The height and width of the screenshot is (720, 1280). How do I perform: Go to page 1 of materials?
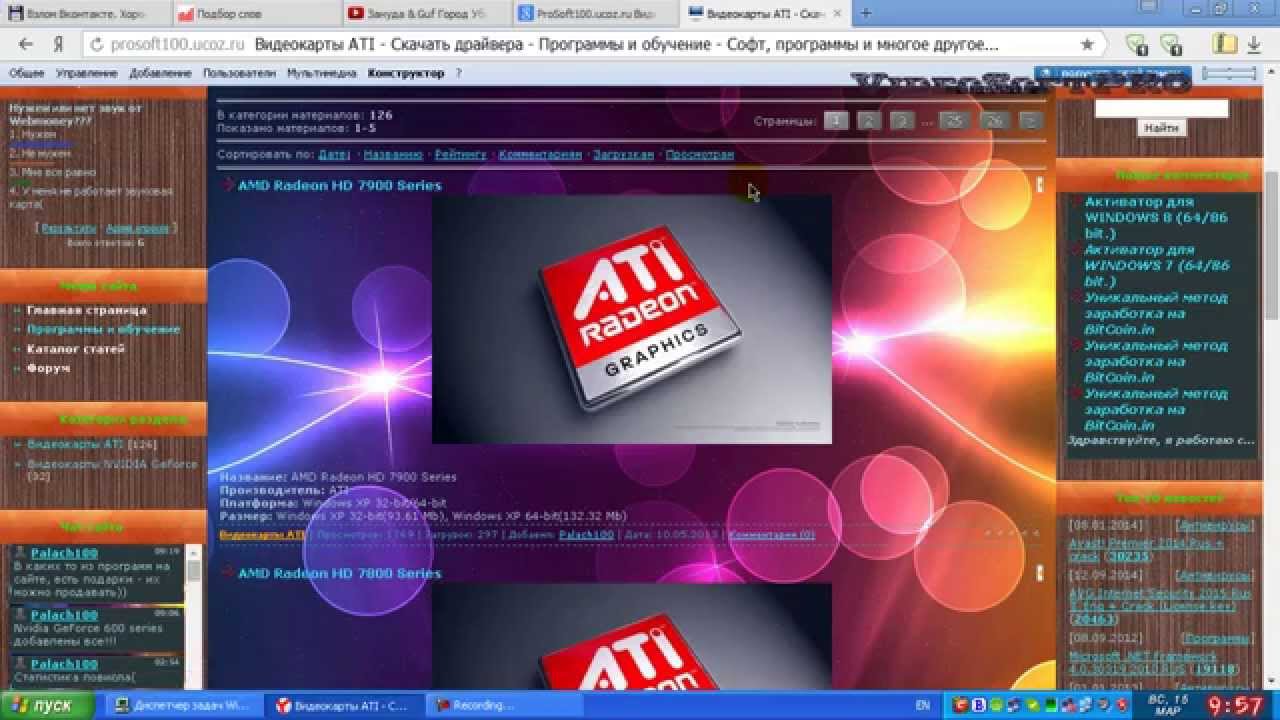click(837, 121)
